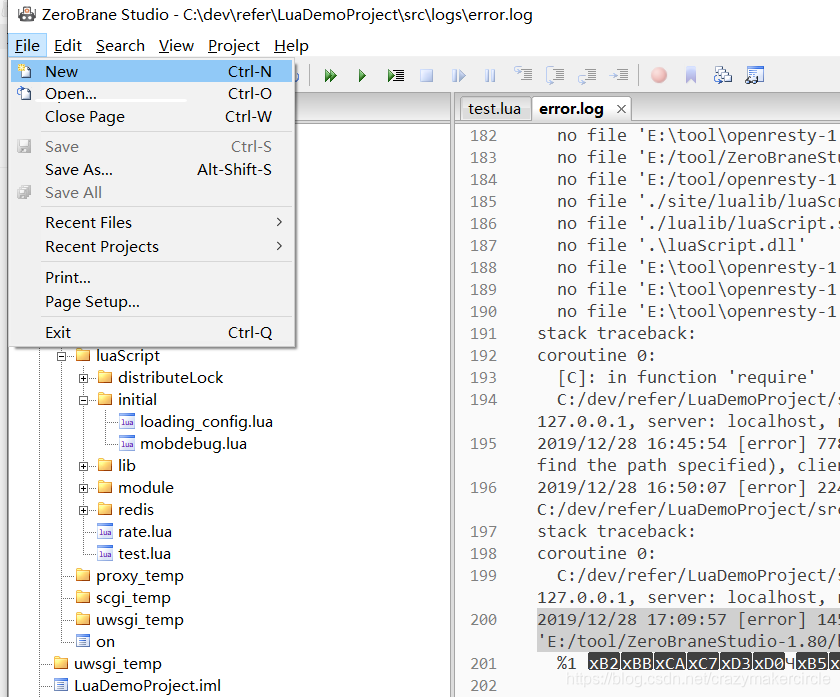Open the Recent Projects submenu

(x=152, y=246)
